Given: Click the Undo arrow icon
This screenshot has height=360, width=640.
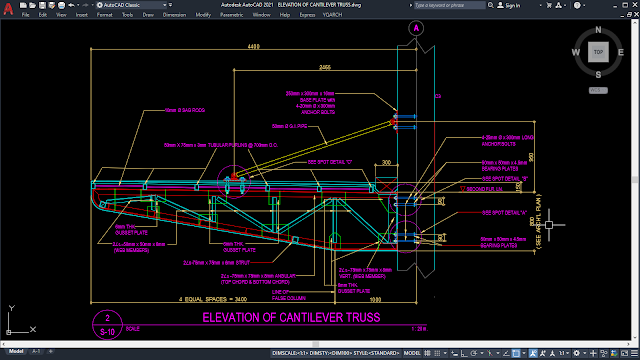Looking at the screenshot, I should [x=71, y=5].
